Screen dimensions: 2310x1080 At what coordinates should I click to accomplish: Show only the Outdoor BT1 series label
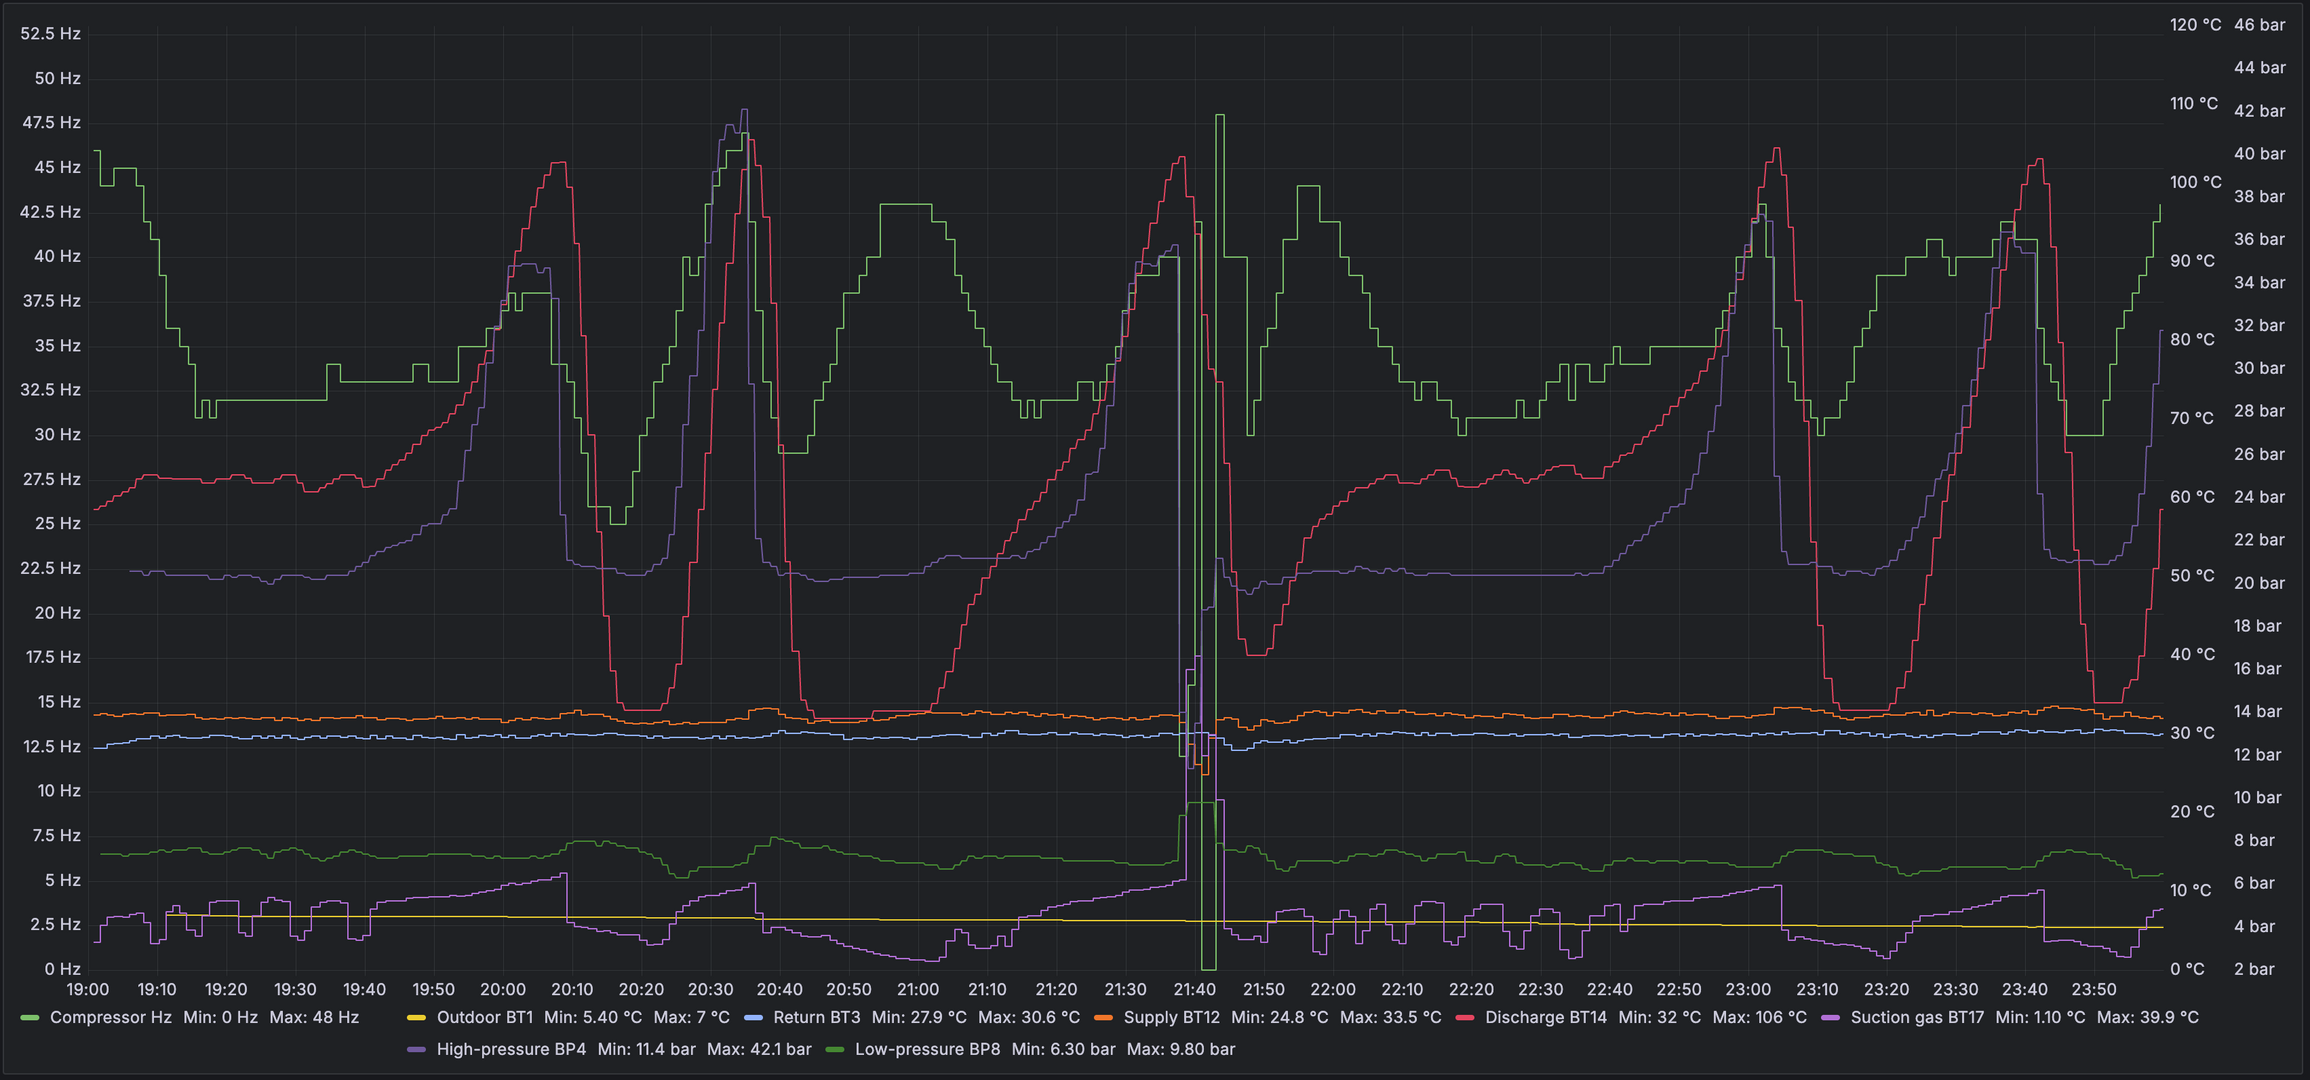tap(484, 1018)
